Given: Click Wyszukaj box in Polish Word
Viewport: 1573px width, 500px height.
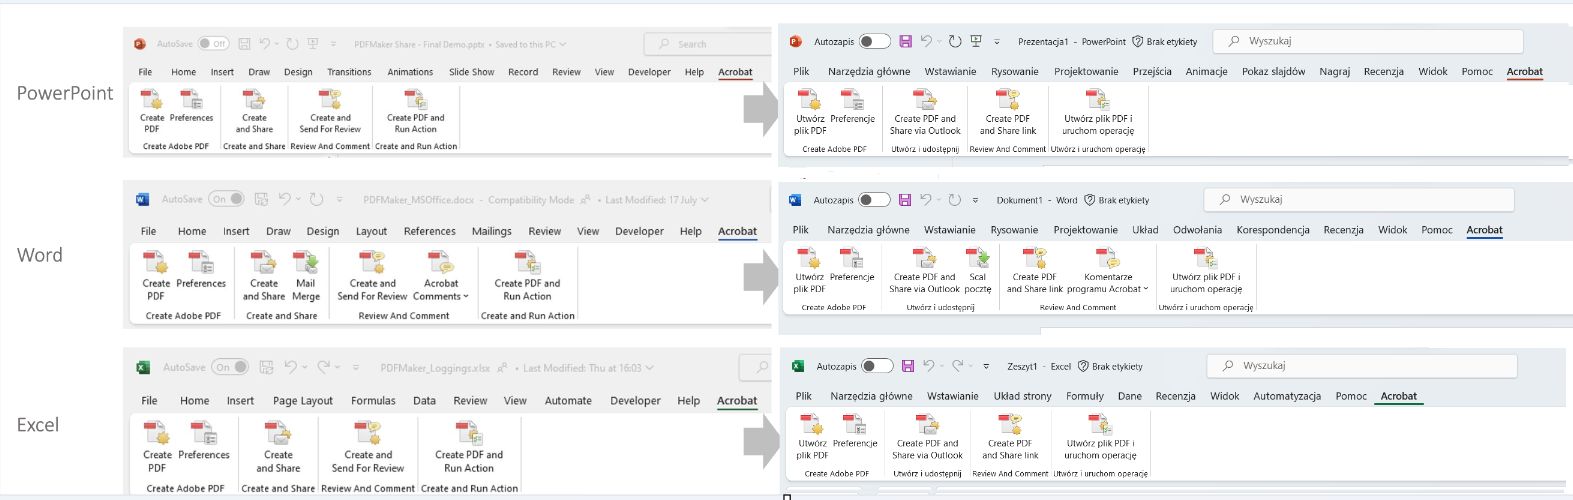Looking at the screenshot, I should [x=1359, y=200].
